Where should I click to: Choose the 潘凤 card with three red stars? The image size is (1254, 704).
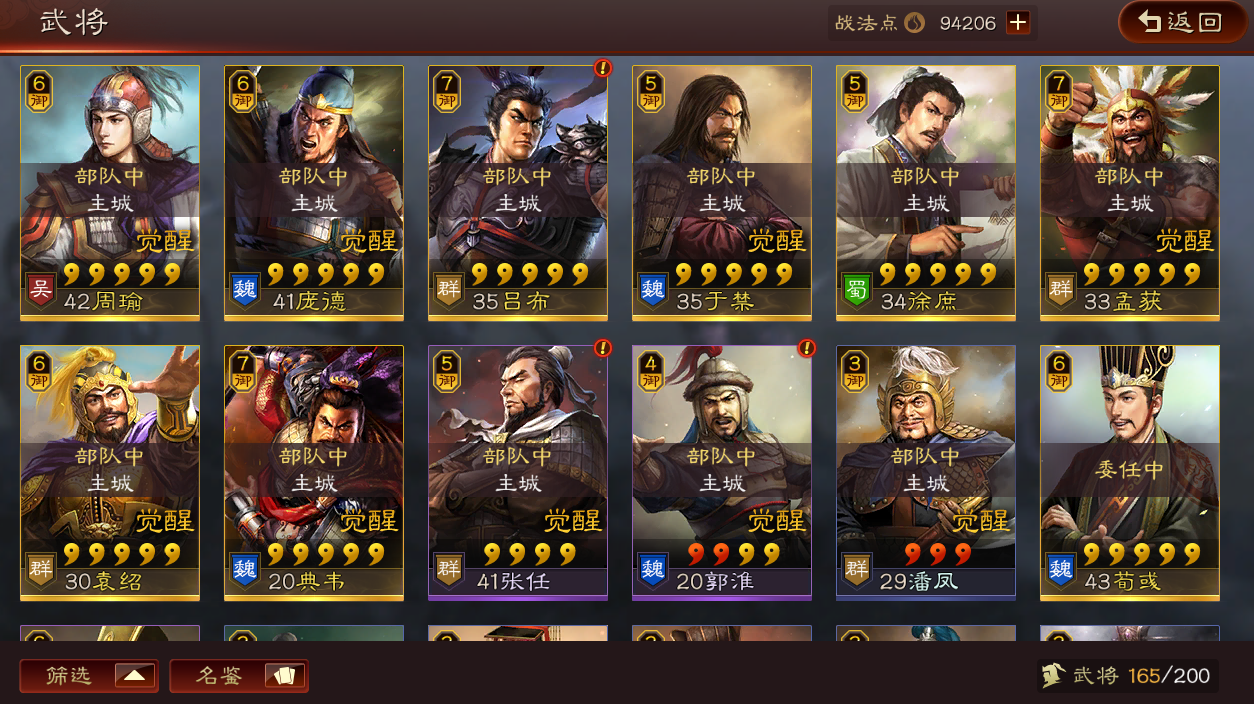926,473
